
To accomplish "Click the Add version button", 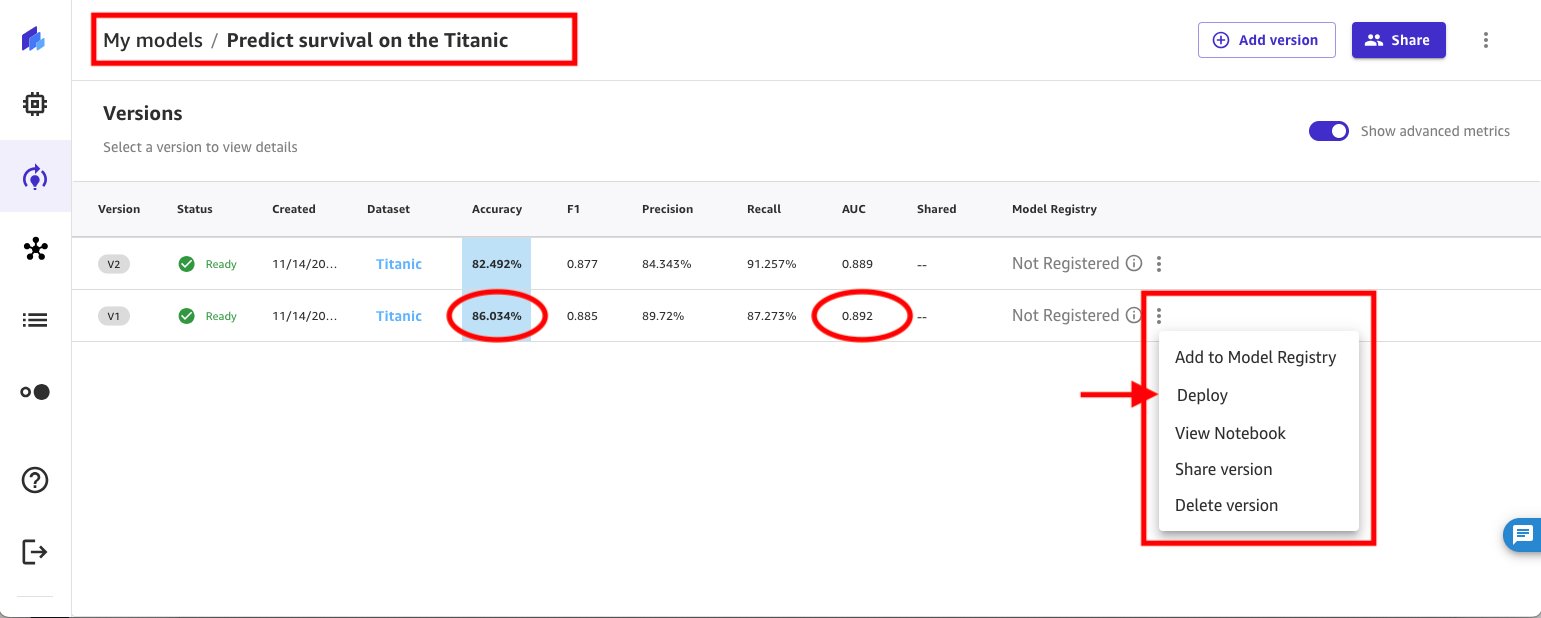I will point(1266,40).
